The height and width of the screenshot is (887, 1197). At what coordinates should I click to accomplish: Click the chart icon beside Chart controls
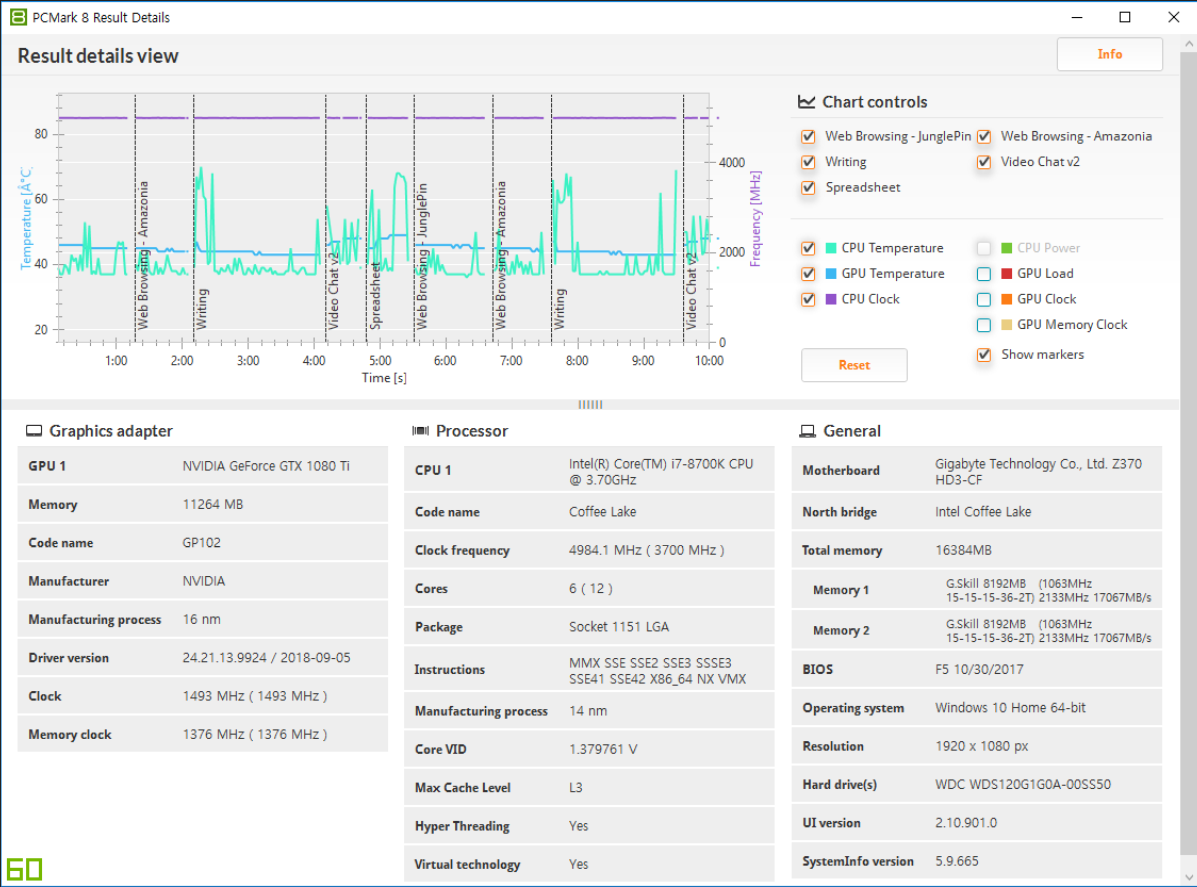click(x=806, y=102)
